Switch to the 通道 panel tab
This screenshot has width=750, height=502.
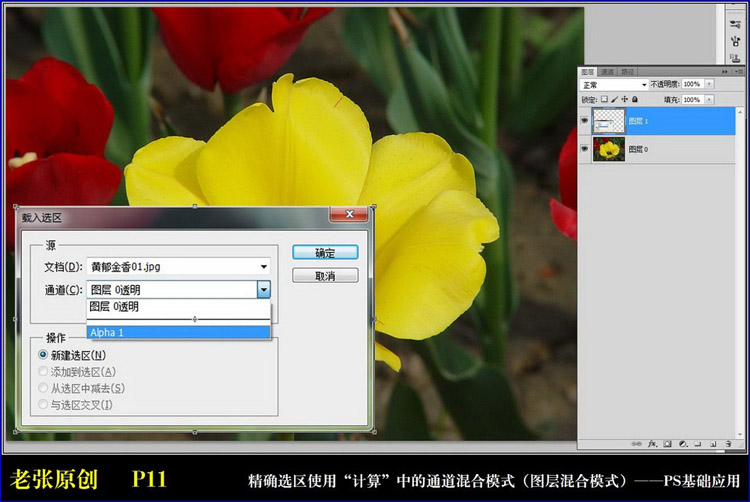(x=607, y=72)
